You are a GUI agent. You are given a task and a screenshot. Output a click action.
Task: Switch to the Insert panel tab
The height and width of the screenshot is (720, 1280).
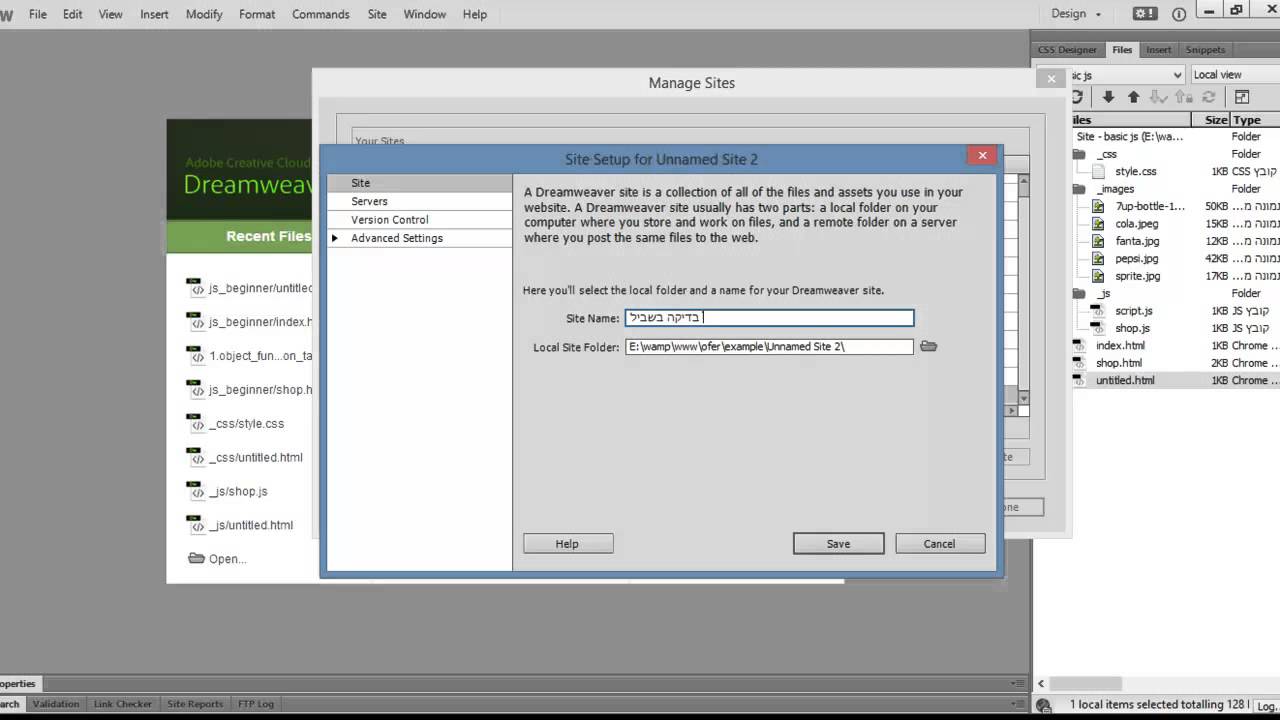point(1159,50)
